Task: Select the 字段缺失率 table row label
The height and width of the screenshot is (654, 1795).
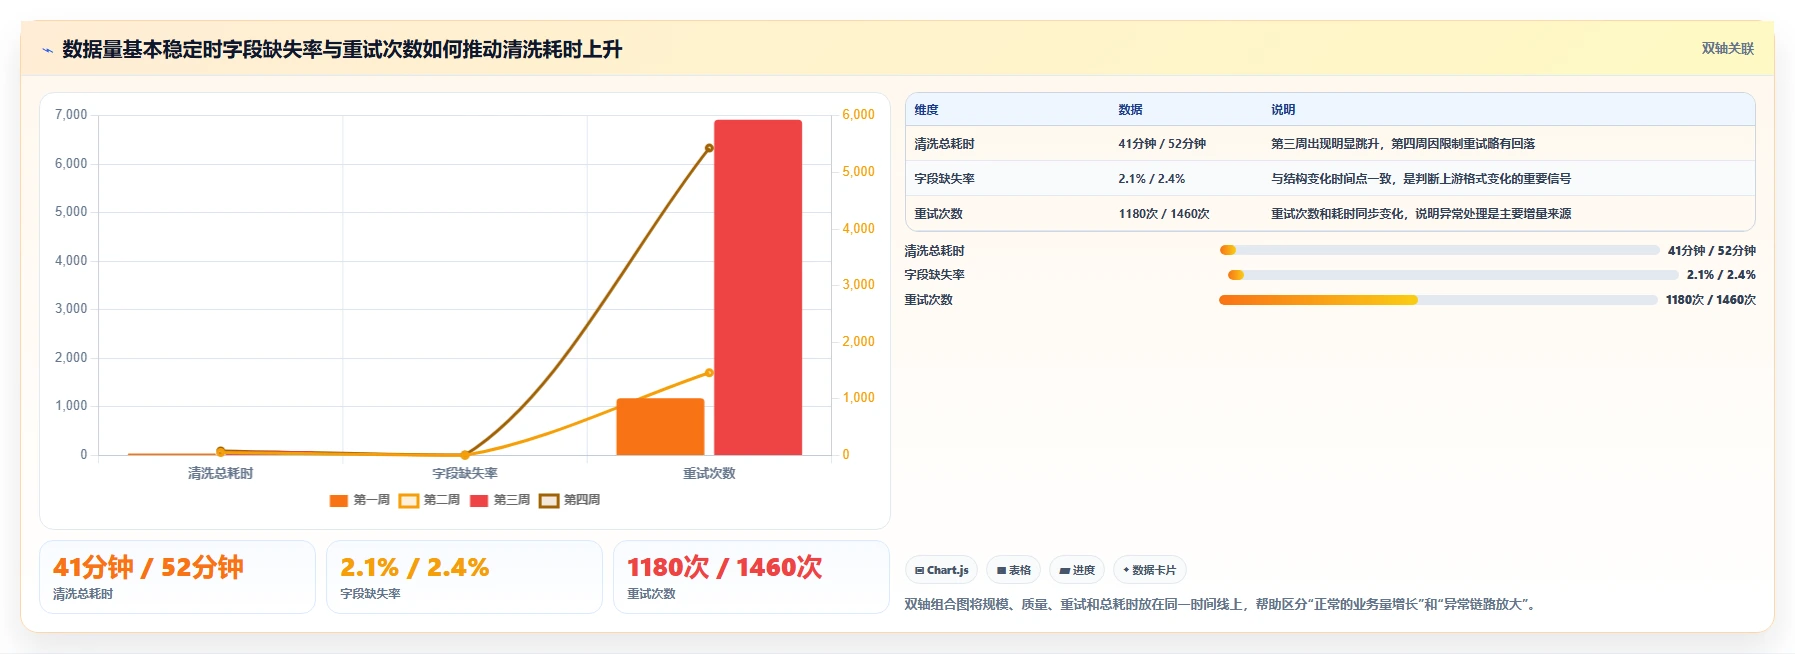Action: pos(944,179)
